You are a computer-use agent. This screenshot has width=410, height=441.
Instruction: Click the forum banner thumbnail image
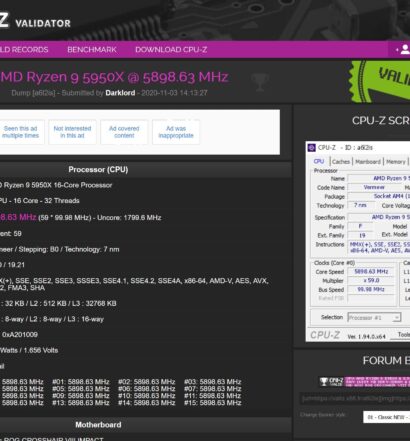tap(365, 382)
